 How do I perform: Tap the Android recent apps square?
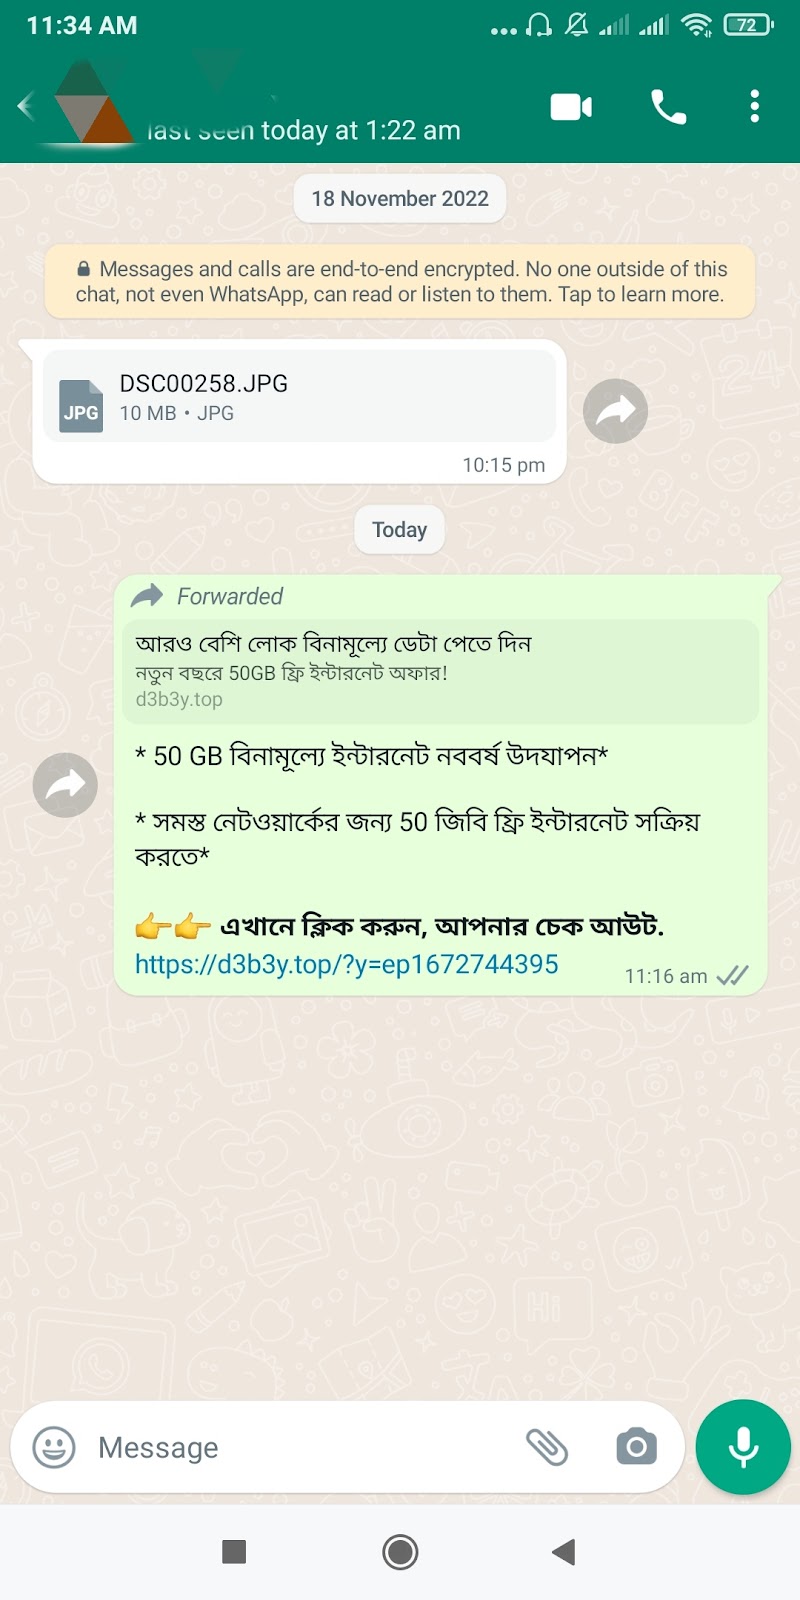tap(234, 1552)
